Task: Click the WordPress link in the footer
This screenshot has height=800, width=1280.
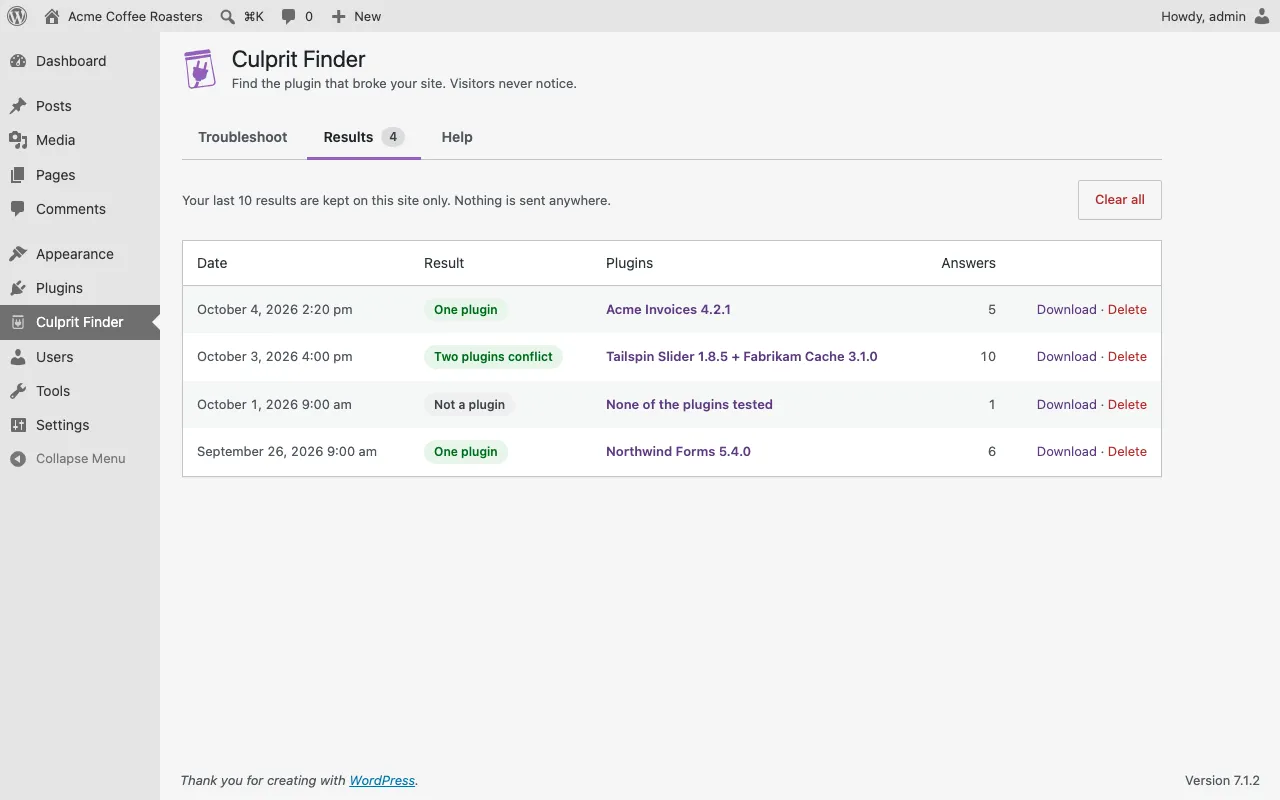Action: pyautogui.click(x=382, y=780)
